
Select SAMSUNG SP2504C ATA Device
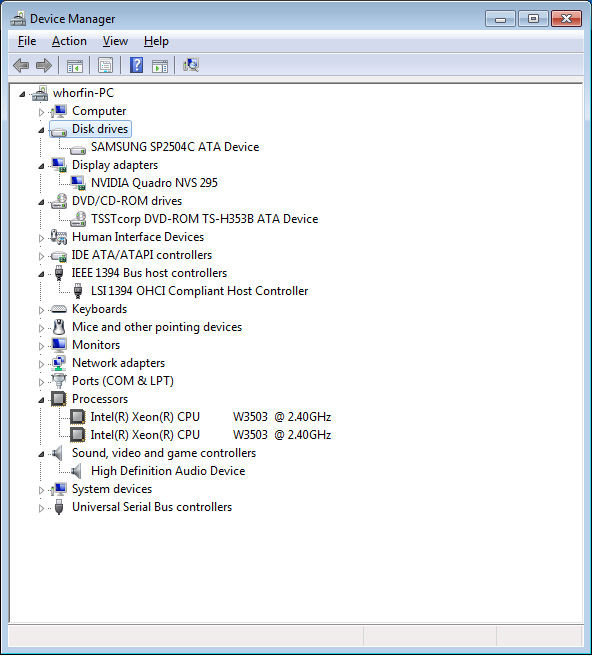(x=175, y=147)
